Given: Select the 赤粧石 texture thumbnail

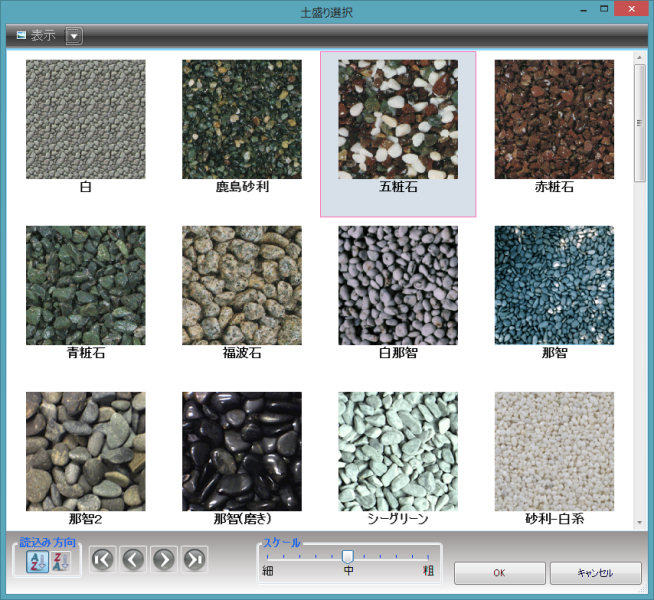Looking at the screenshot, I should 554,119.
